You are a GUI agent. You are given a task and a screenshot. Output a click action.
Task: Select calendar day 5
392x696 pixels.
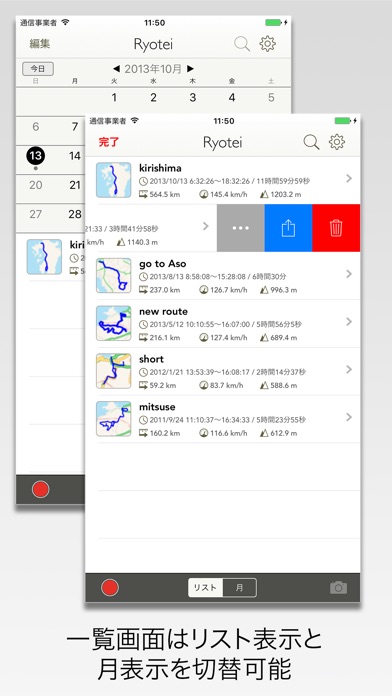(x=271, y=98)
